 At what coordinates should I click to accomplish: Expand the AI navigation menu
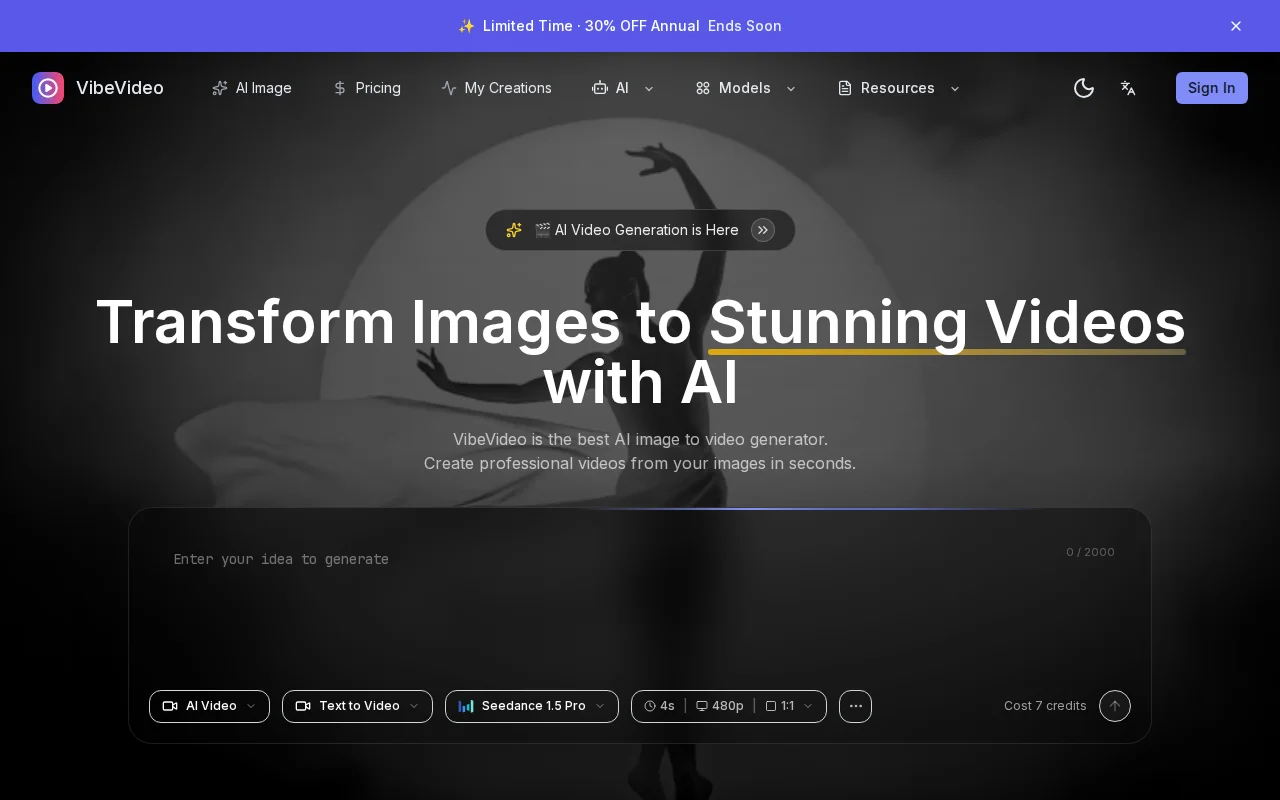pyautogui.click(x=623, y=88)
